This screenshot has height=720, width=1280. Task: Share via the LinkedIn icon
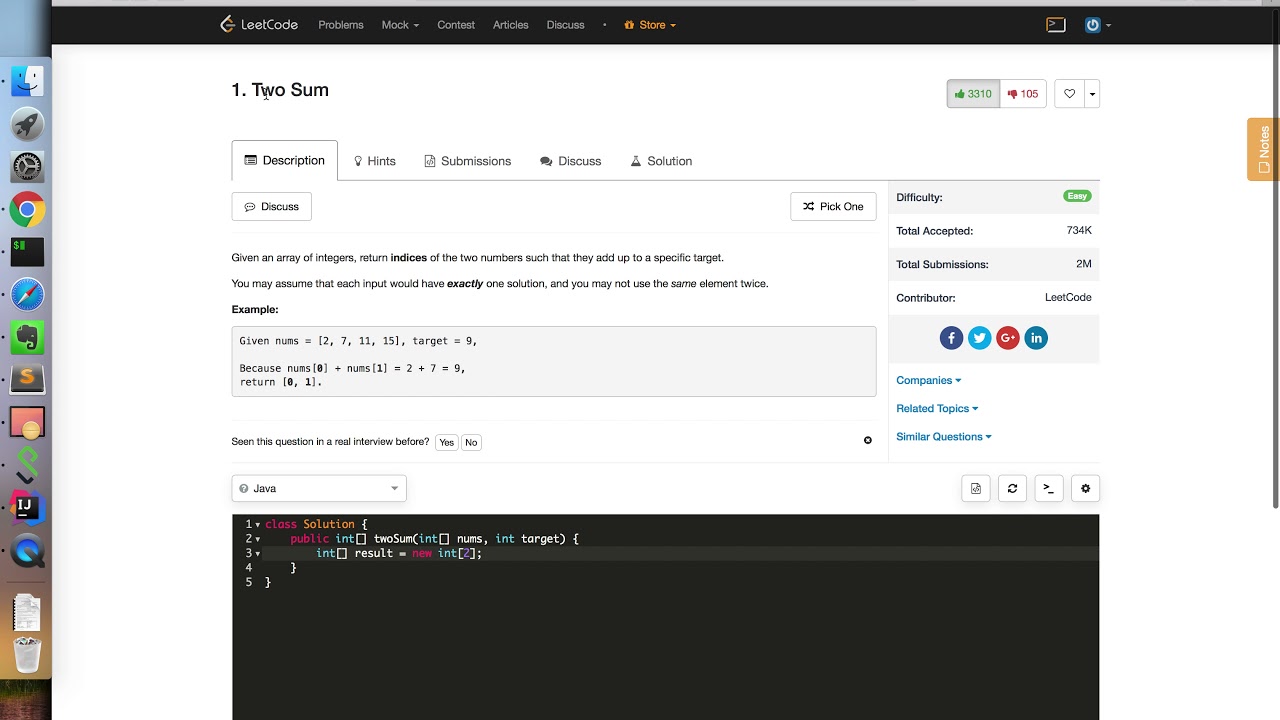pos(1036,338)
